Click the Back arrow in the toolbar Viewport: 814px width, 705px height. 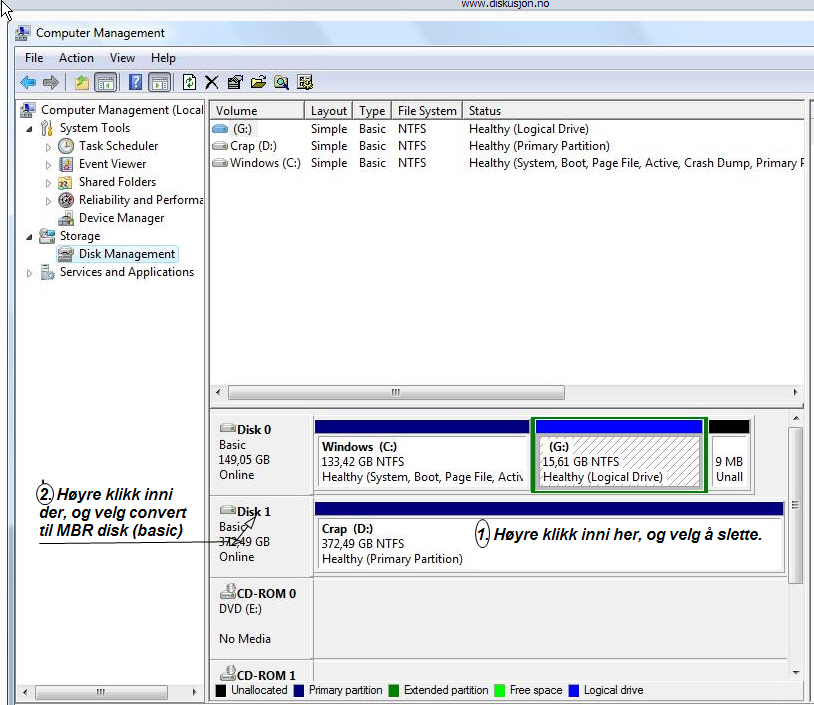27,82
